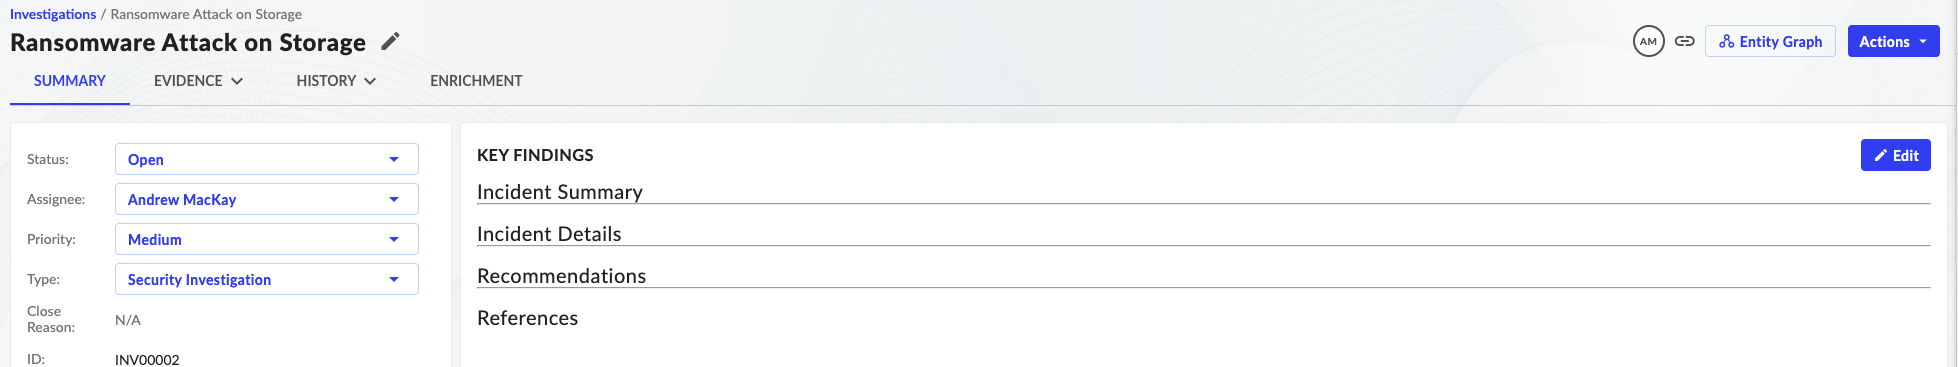The height and width of the screenshot is (367, 1958).
Task: Open the History tab dropdown
Action: point(336,81)
